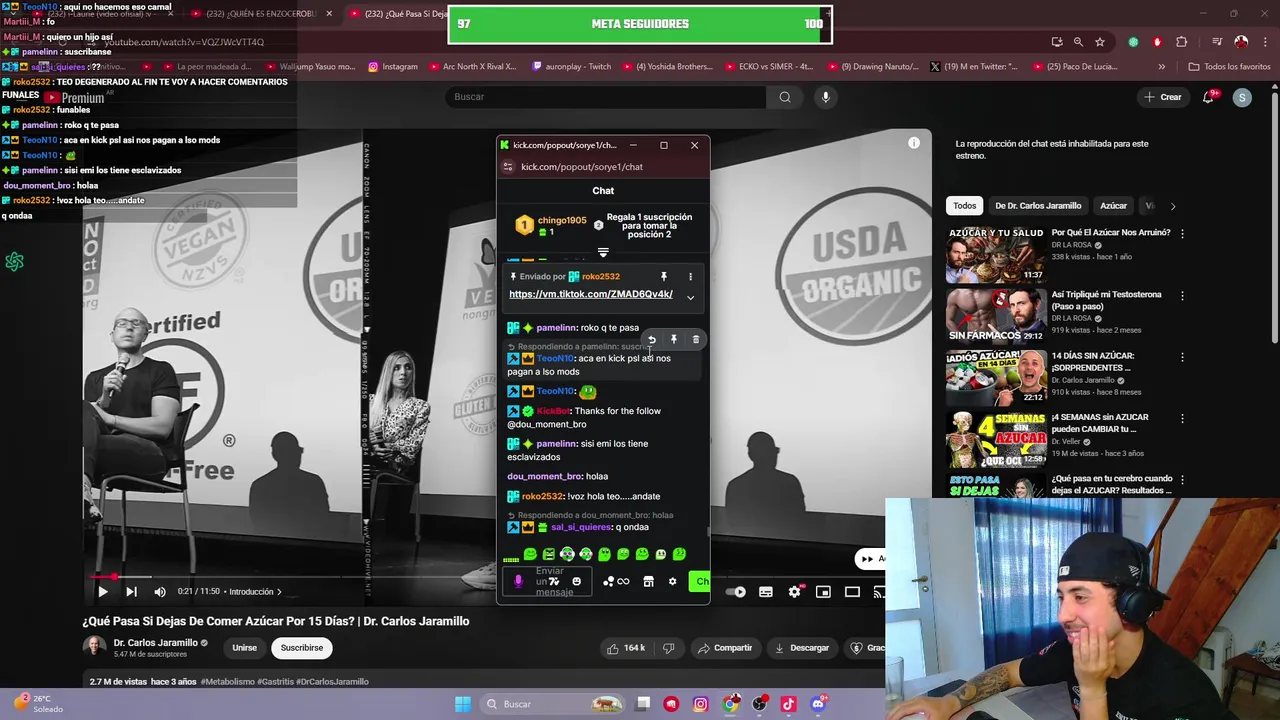Screen dimensions: 1280x720
Task: Open Kick shop icon in chat bar
Action: (648, 582)
